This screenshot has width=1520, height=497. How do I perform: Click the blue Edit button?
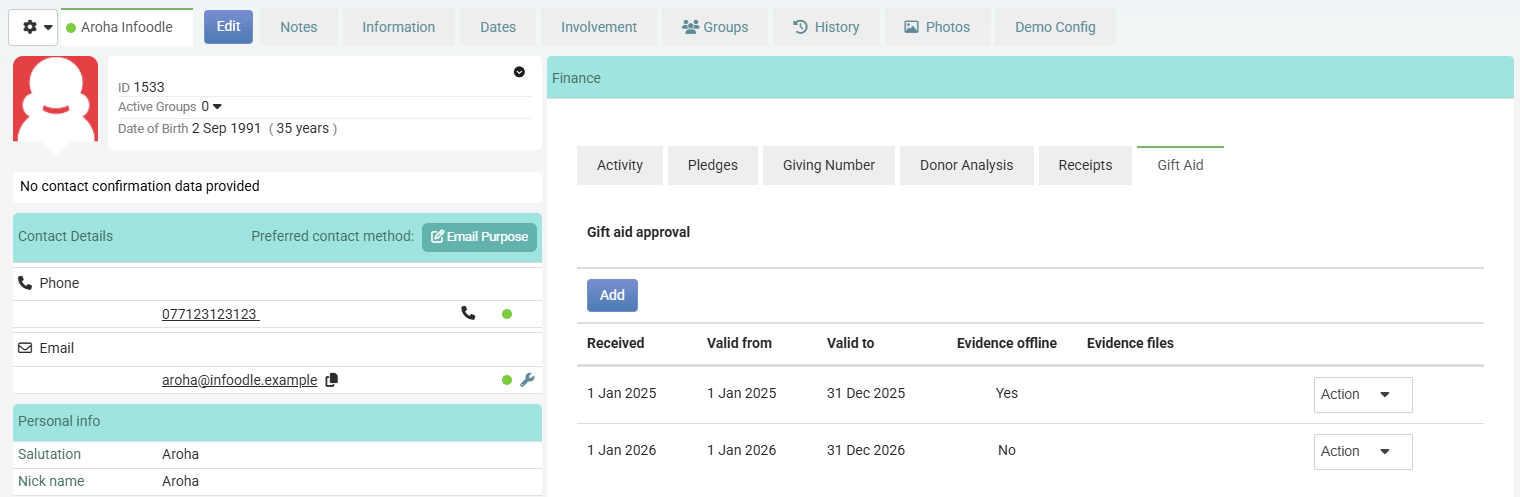(228, 27)
